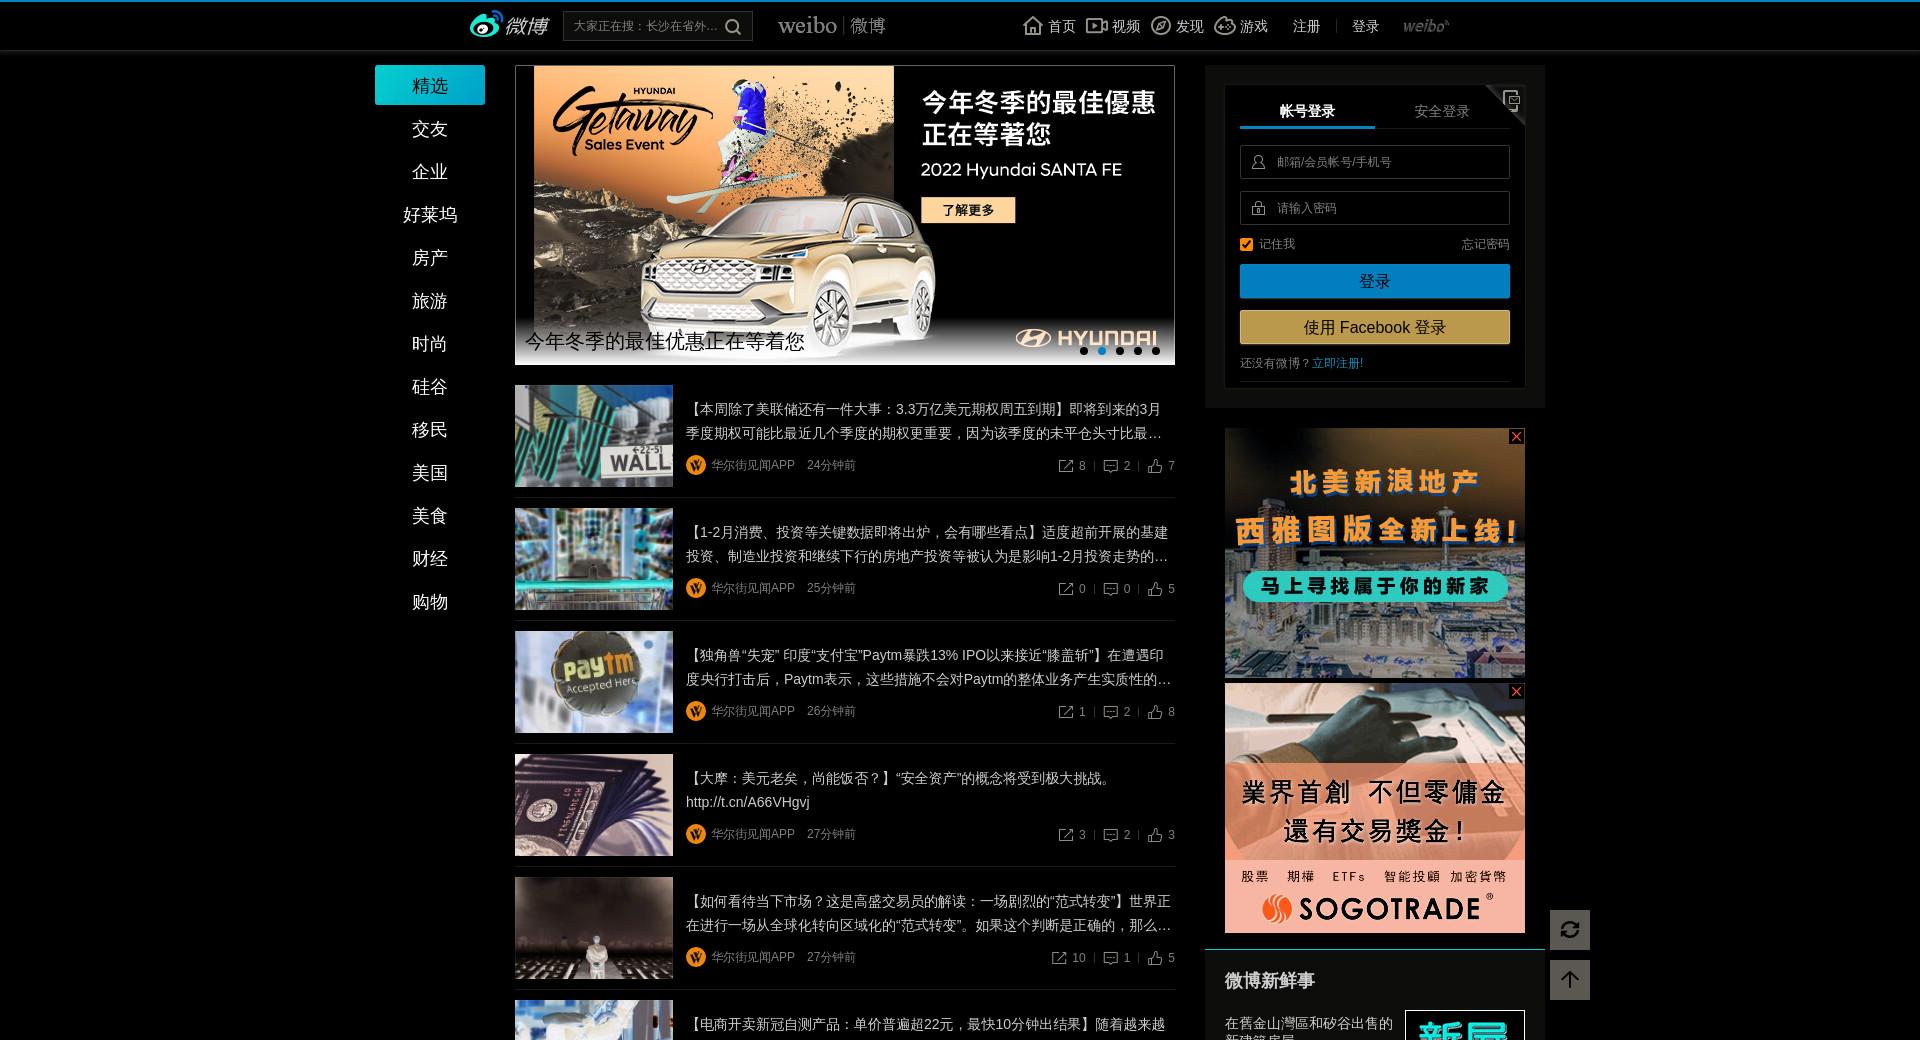The height and width of the screenshot is (1040, 1920).
Task: Open 视频 video in top navigation
Action: [x=1113, y=26]
